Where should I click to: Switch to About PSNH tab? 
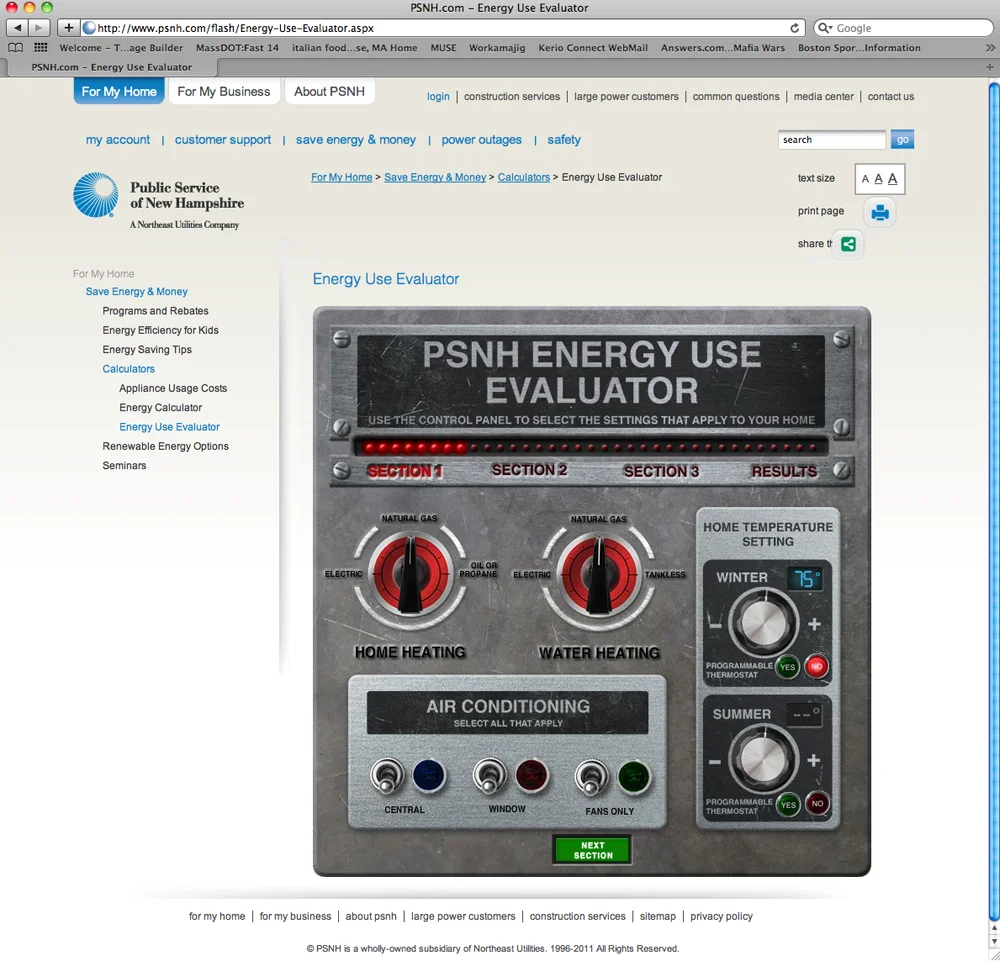tap(329, 91)
